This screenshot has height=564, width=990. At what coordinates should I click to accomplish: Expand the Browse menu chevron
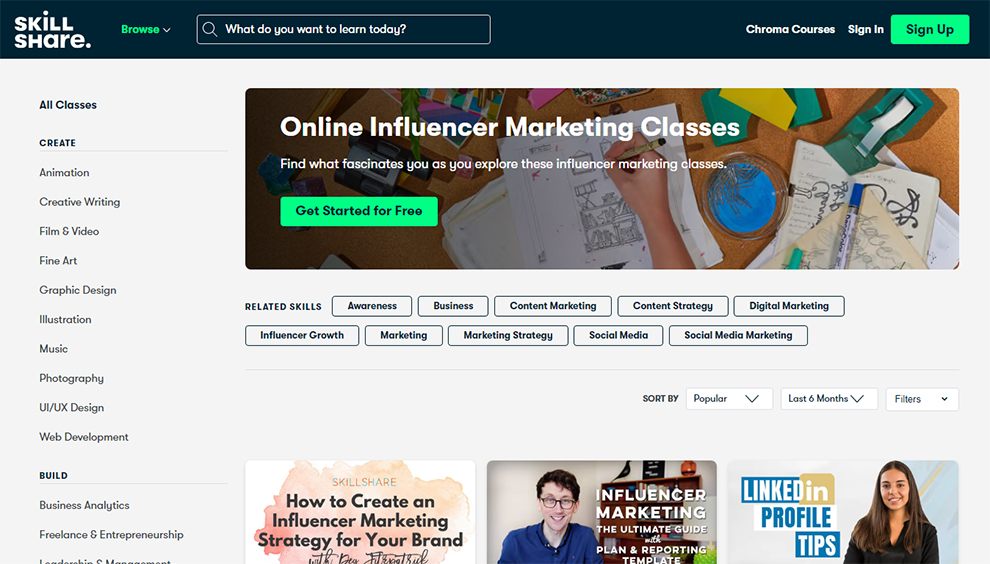tap(167, 30)
